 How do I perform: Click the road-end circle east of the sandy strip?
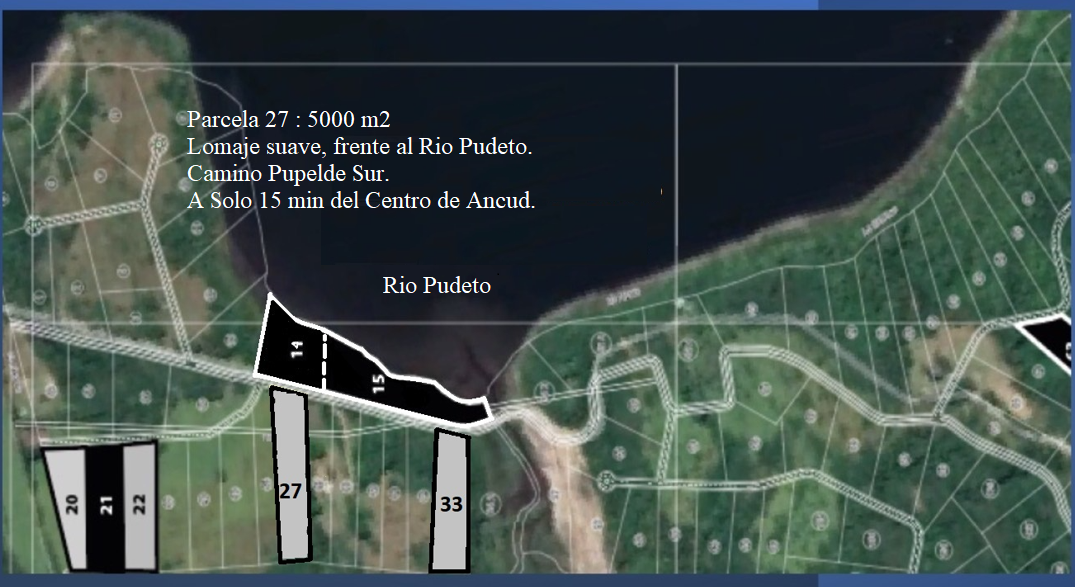click(607, 482)
